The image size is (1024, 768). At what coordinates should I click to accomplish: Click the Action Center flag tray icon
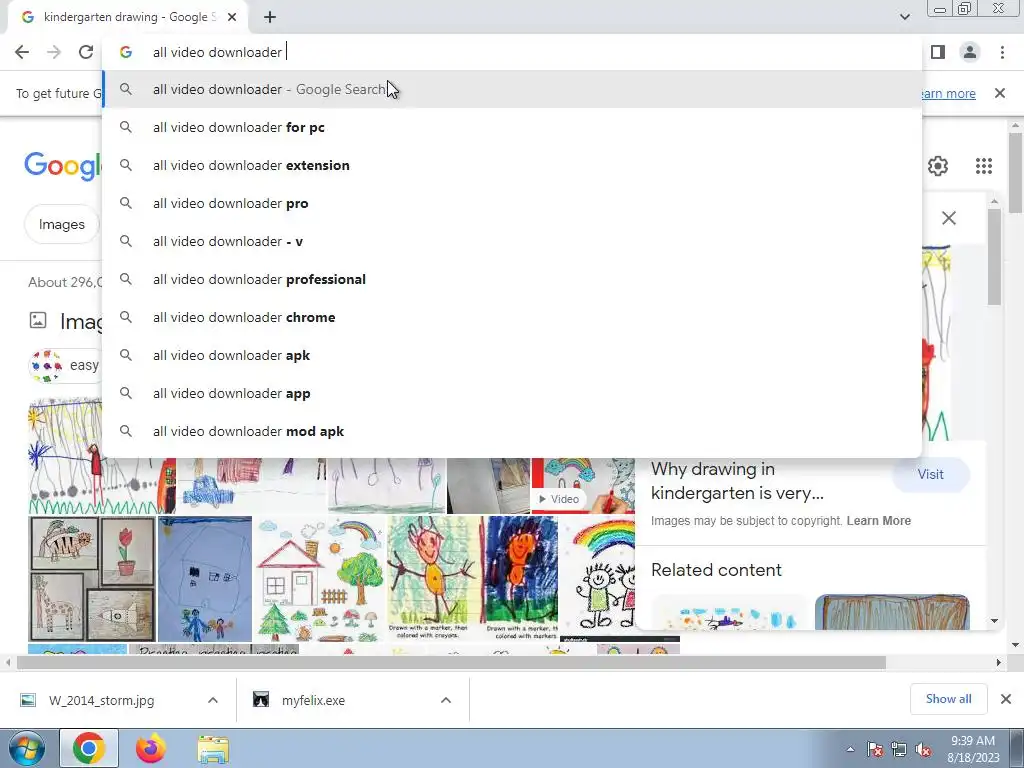pos(875,749)
